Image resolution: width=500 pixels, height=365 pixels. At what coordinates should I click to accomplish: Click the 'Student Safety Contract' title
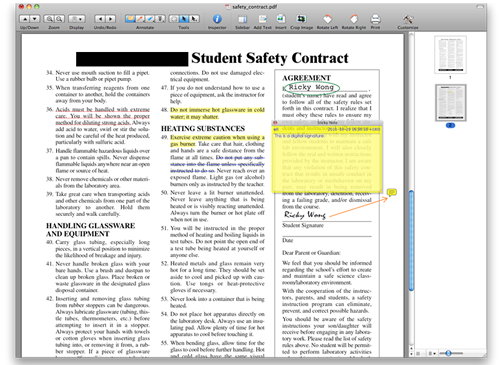tap(270, 58)
